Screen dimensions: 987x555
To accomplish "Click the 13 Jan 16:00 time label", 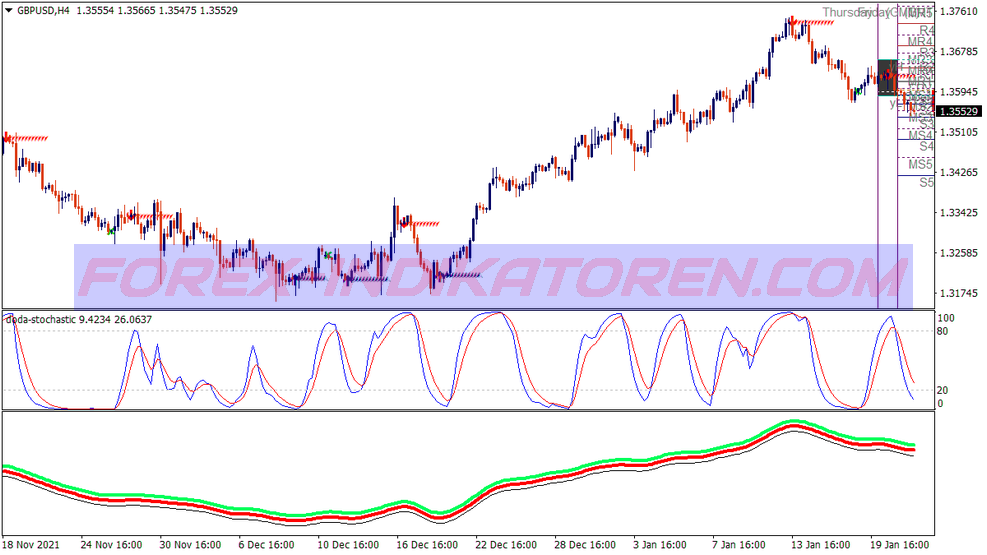I will (821, 545).
